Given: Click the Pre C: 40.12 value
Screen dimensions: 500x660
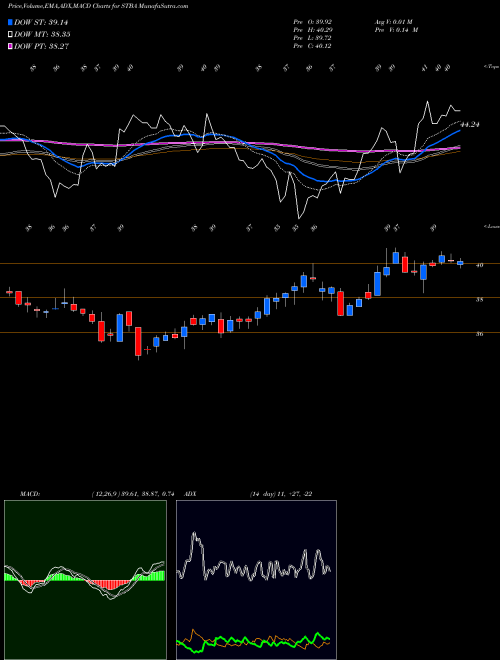Looking at the screenshot, I should point(312,46).
